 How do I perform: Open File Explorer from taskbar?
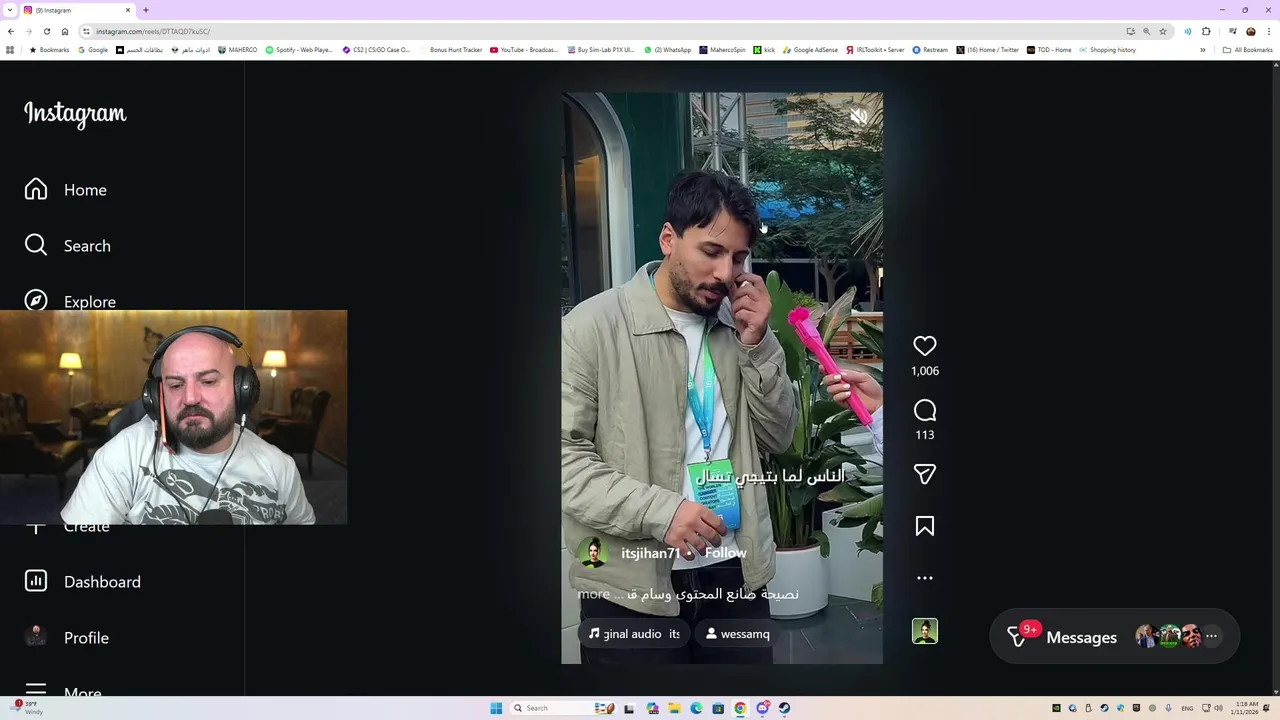(674, 708)
